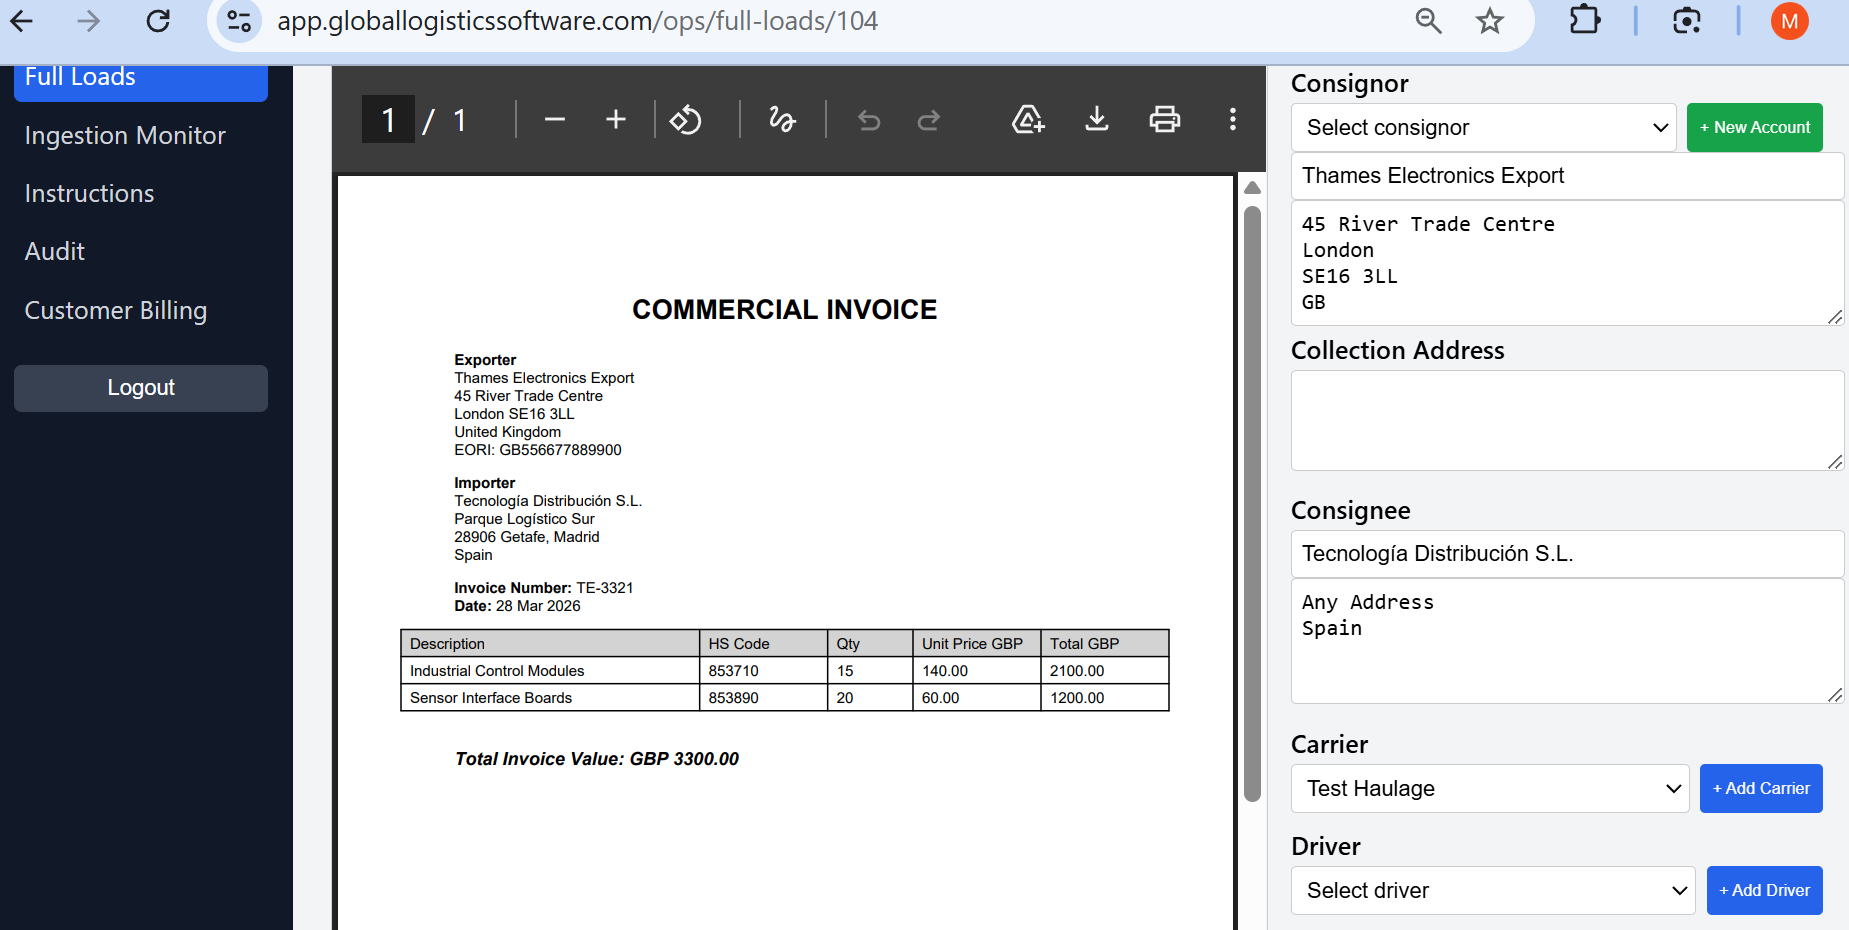Image resolution: width=1849 pixels, height=930 pixels.
Task: Go back with the browser back arrow
Action: (21, 21)
